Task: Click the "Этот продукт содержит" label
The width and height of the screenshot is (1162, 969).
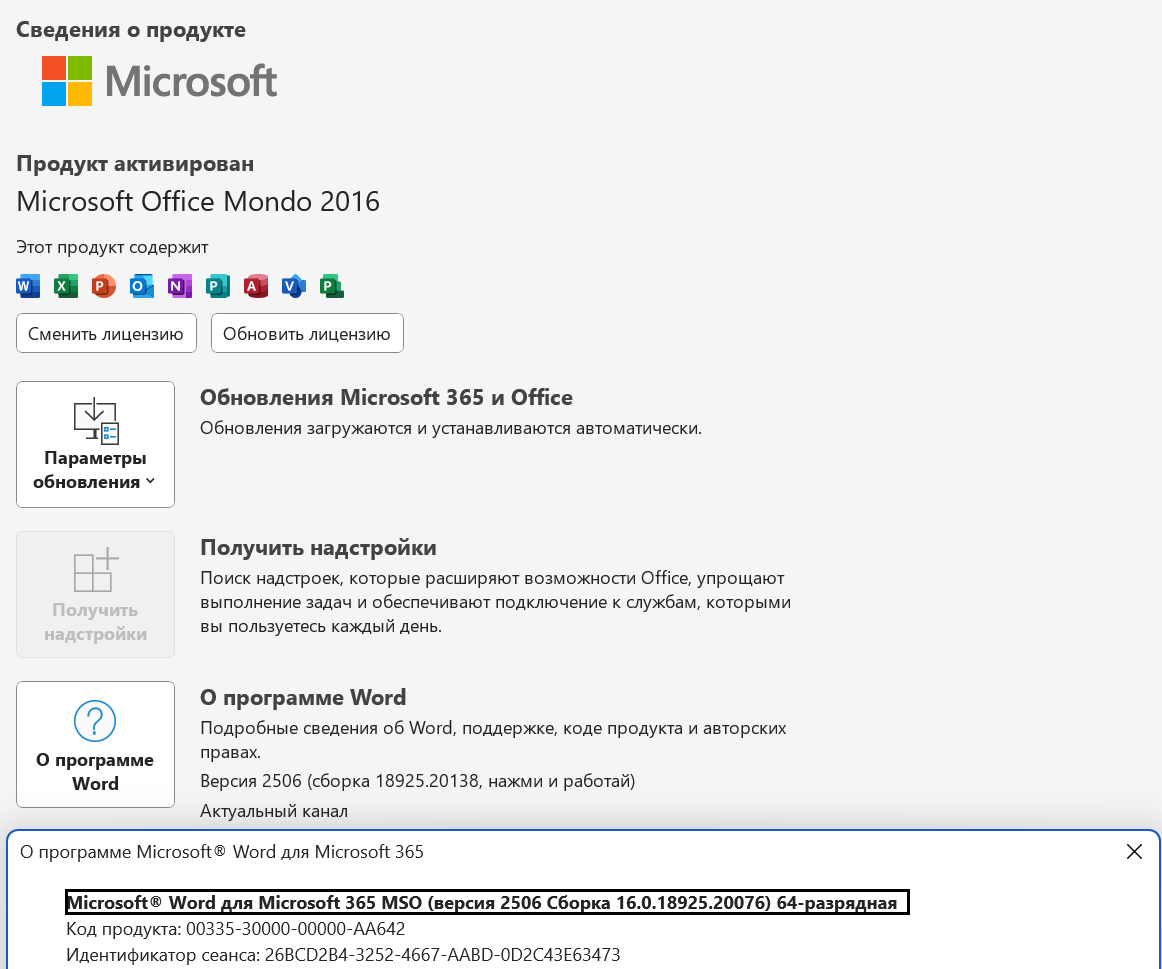Action: [112, 247]
